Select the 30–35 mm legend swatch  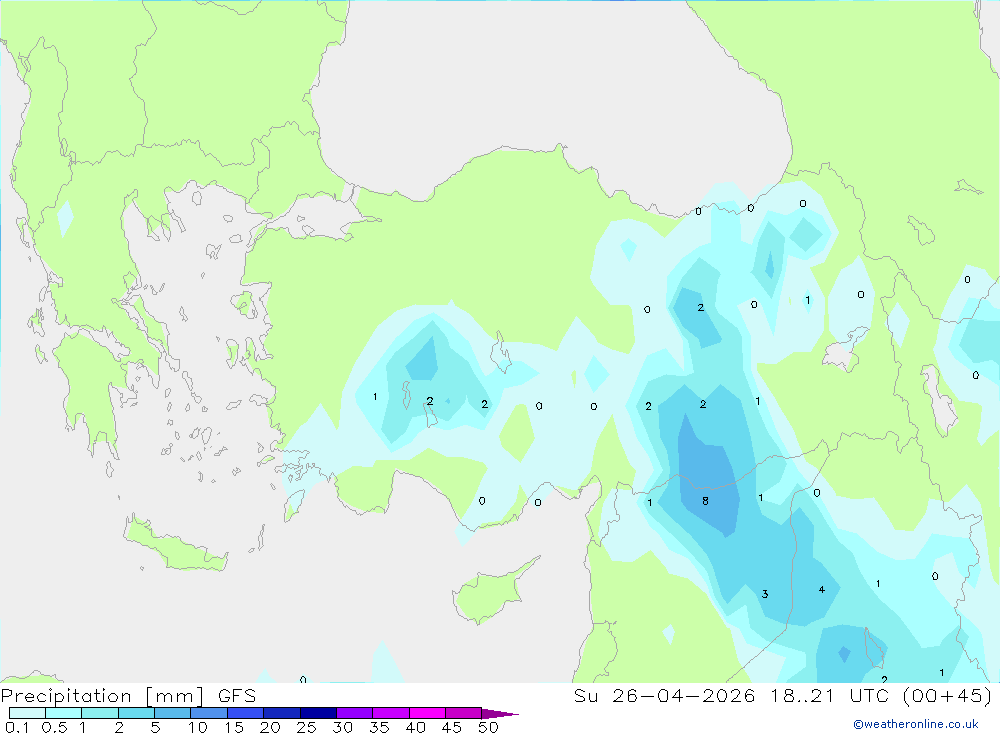[x=355, y=713]
